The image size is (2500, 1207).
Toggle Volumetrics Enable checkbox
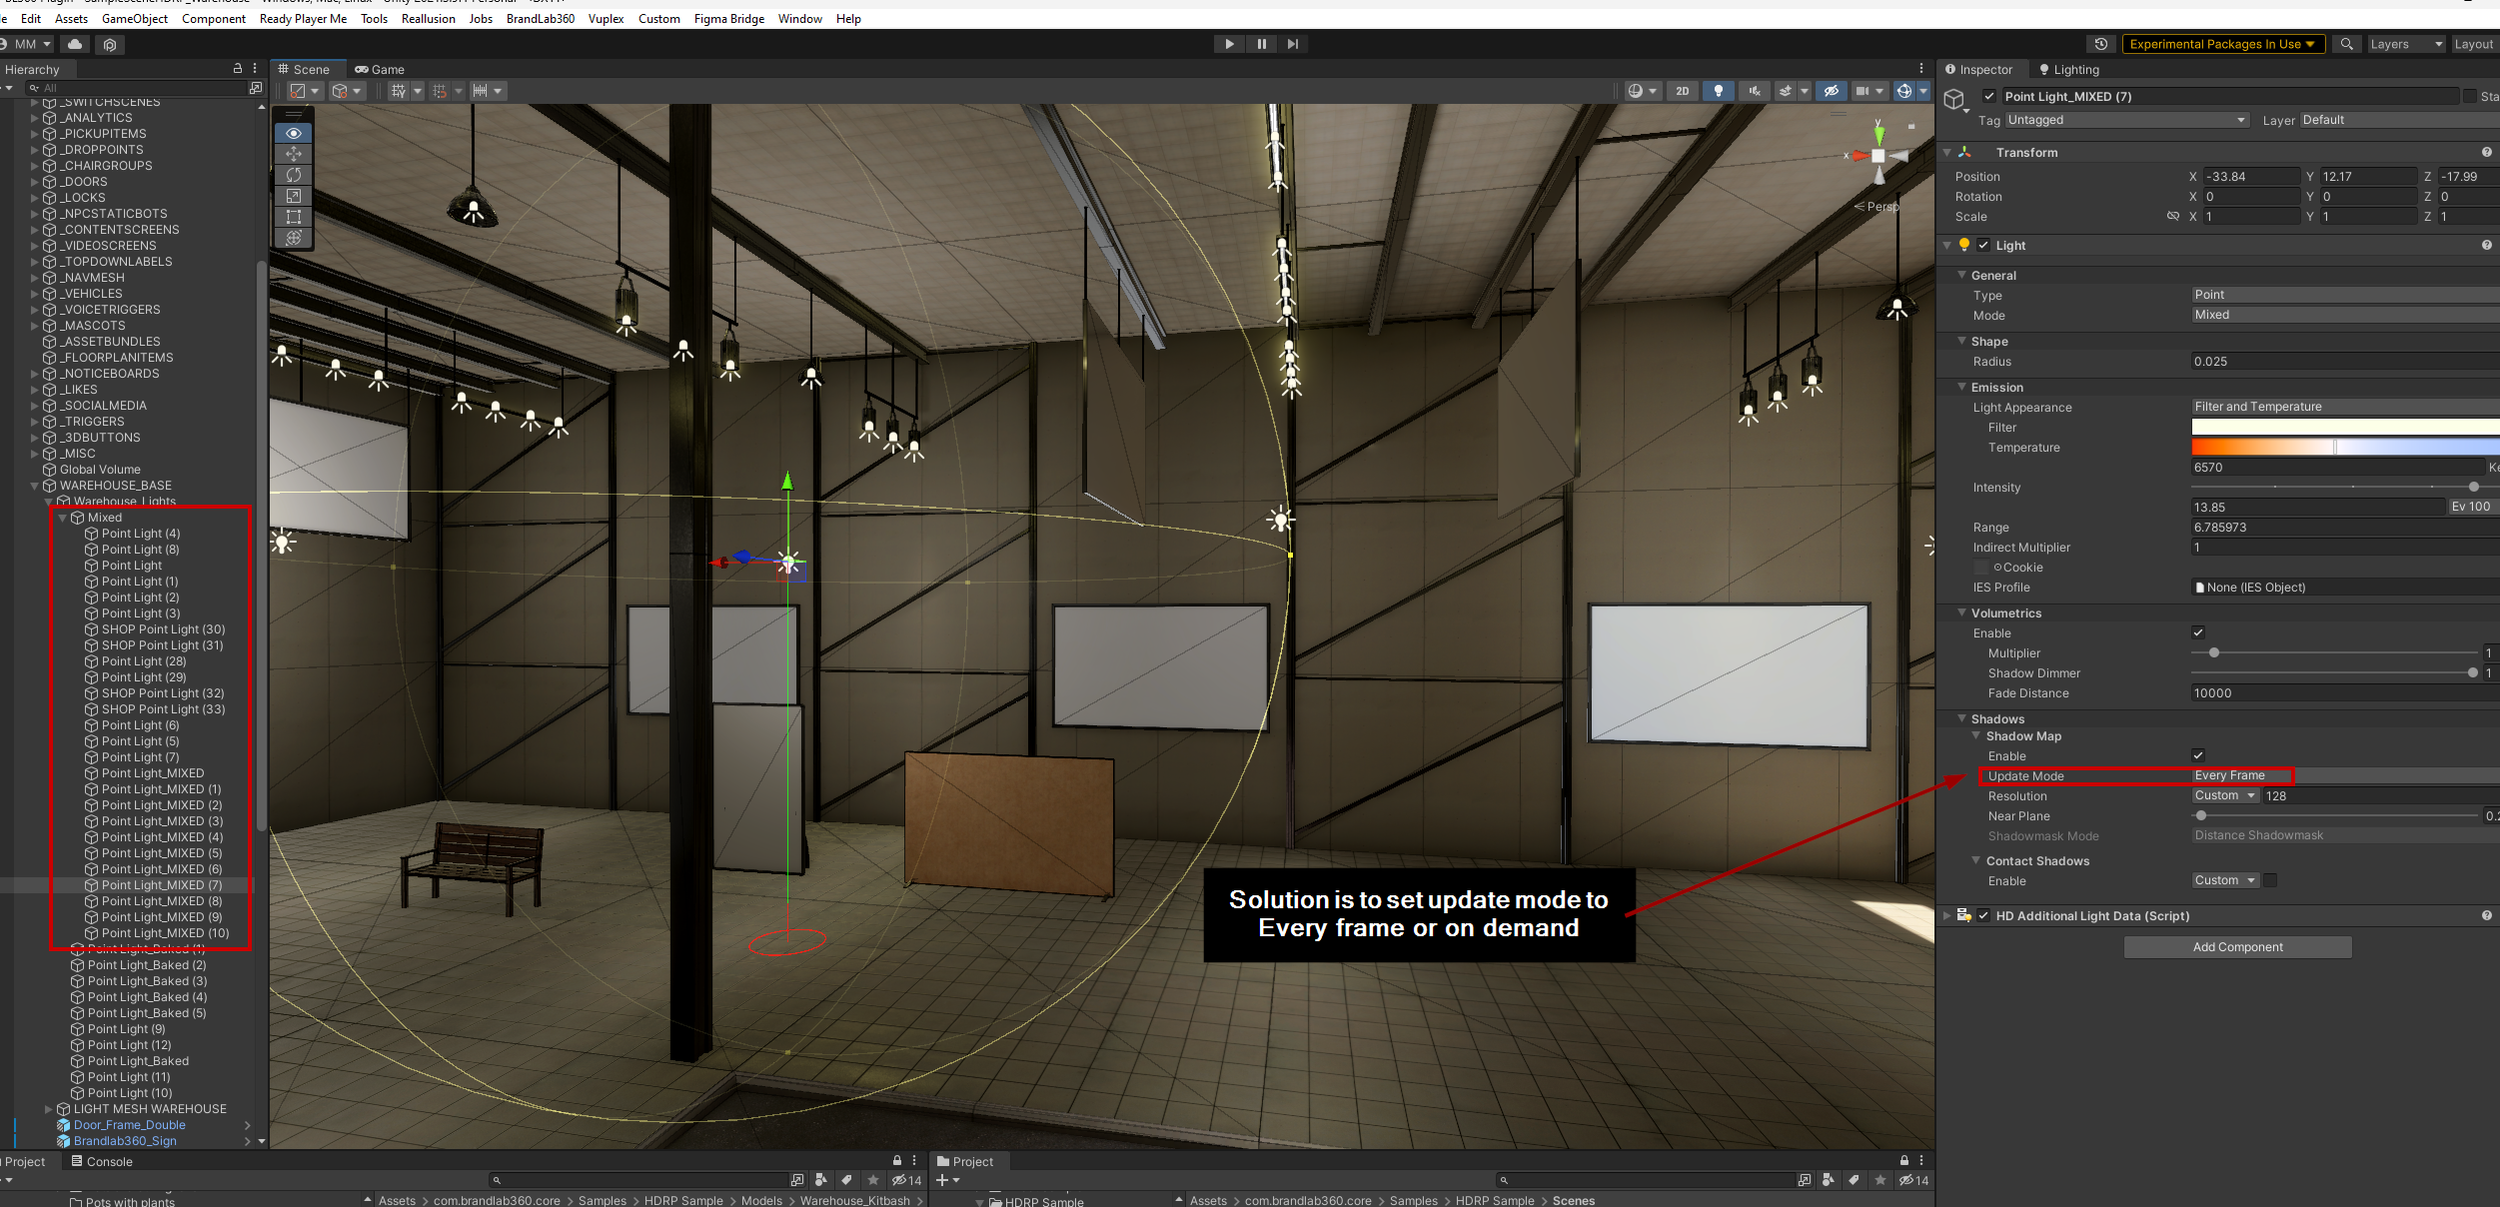pyautogui.click(x=2198, y=633)
